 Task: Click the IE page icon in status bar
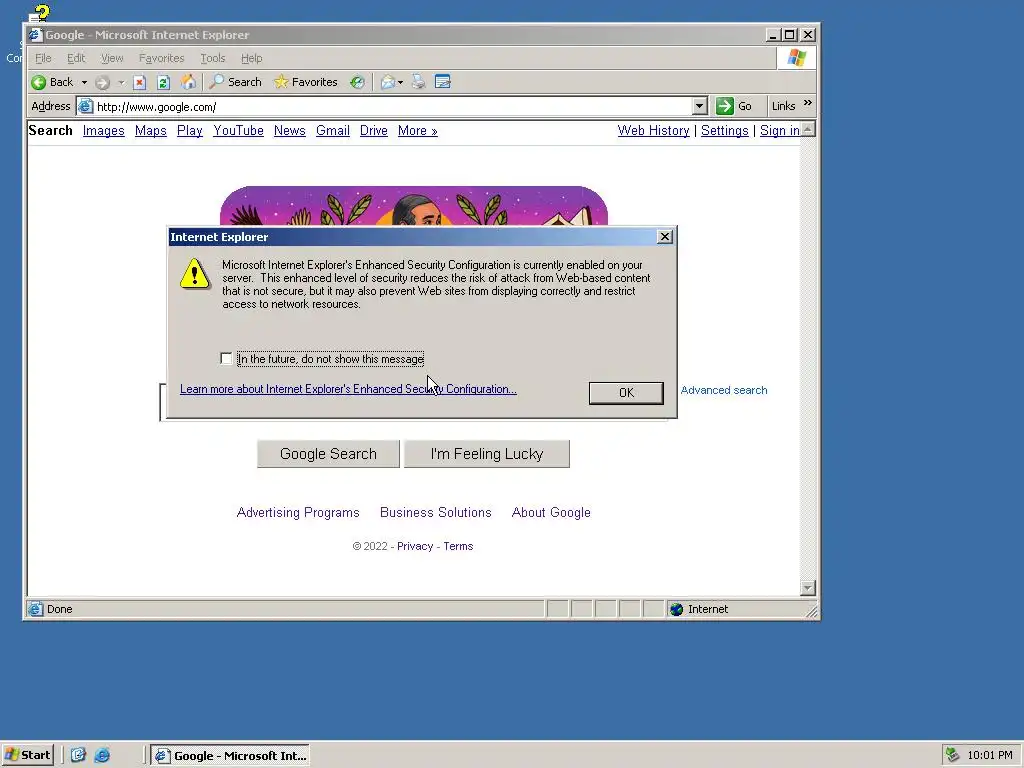click(x=35, y=609)
